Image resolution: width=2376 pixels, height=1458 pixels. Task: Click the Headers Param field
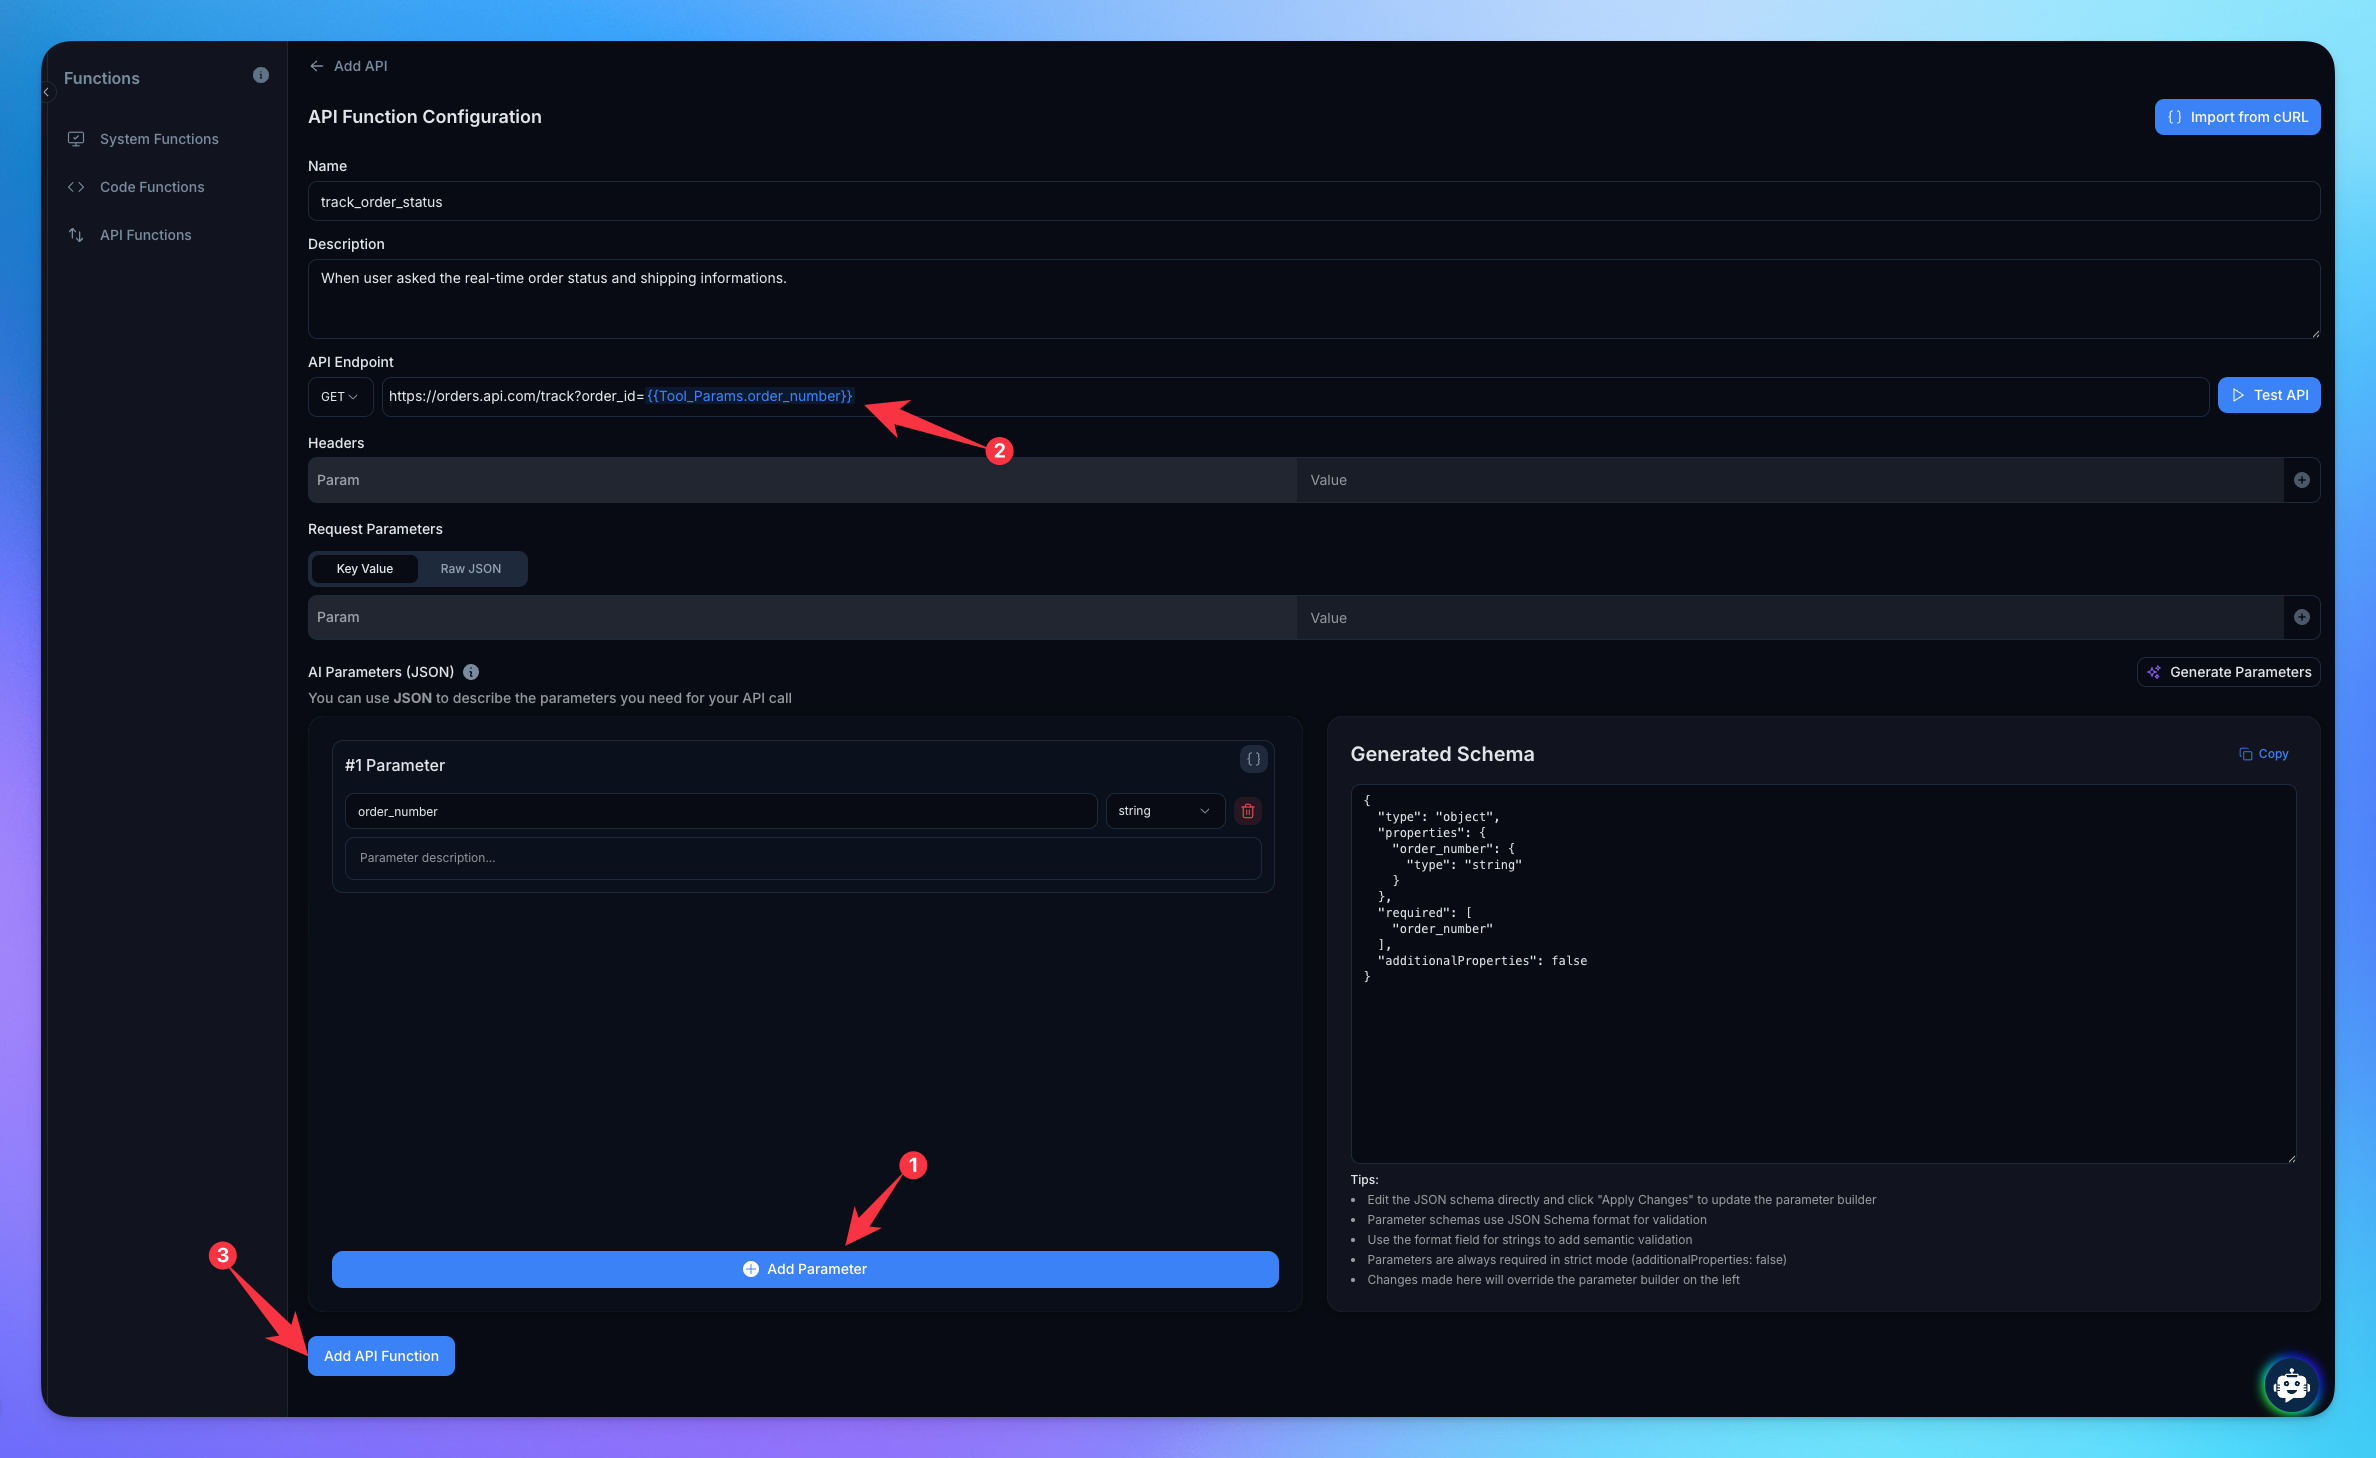(x=802, y=480)
